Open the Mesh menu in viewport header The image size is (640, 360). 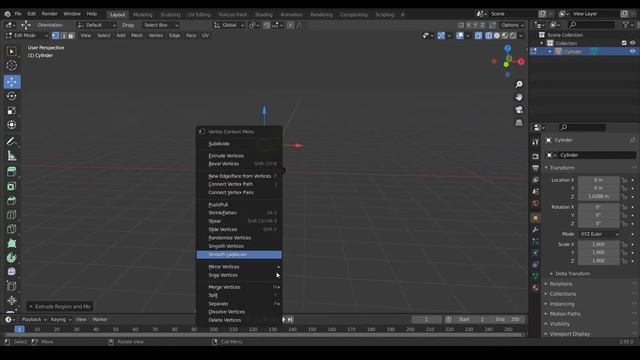click(x=137, y=36)
